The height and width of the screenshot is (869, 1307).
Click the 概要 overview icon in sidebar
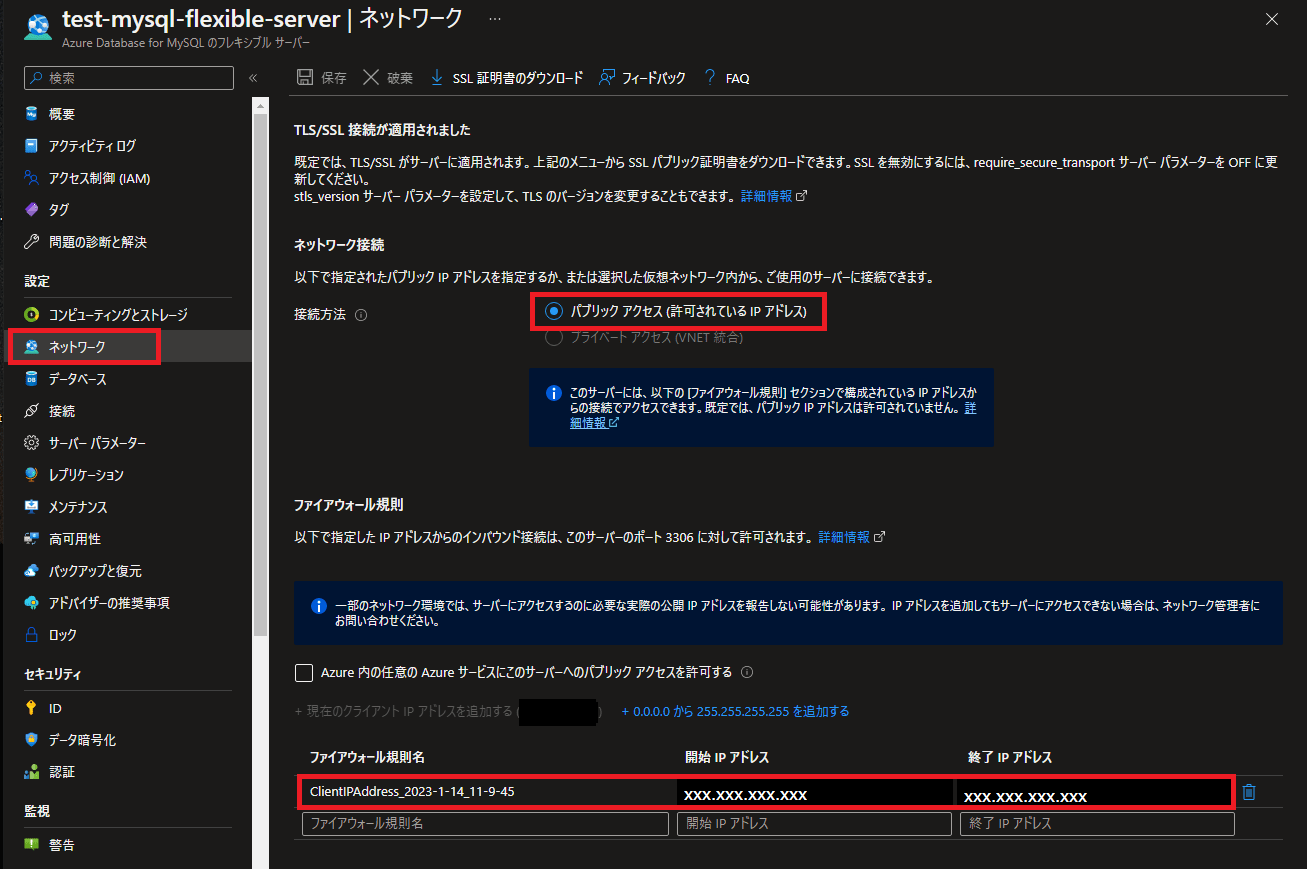pyautogui.click(x=31, y=114)
